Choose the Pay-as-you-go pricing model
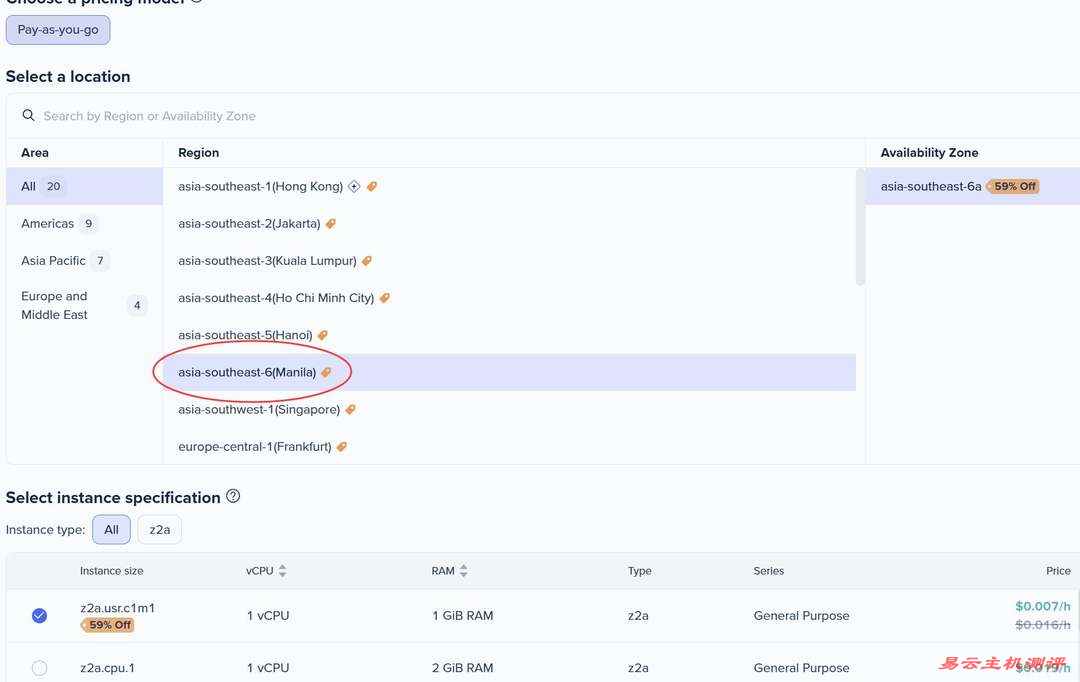 [x=58, y=30]
